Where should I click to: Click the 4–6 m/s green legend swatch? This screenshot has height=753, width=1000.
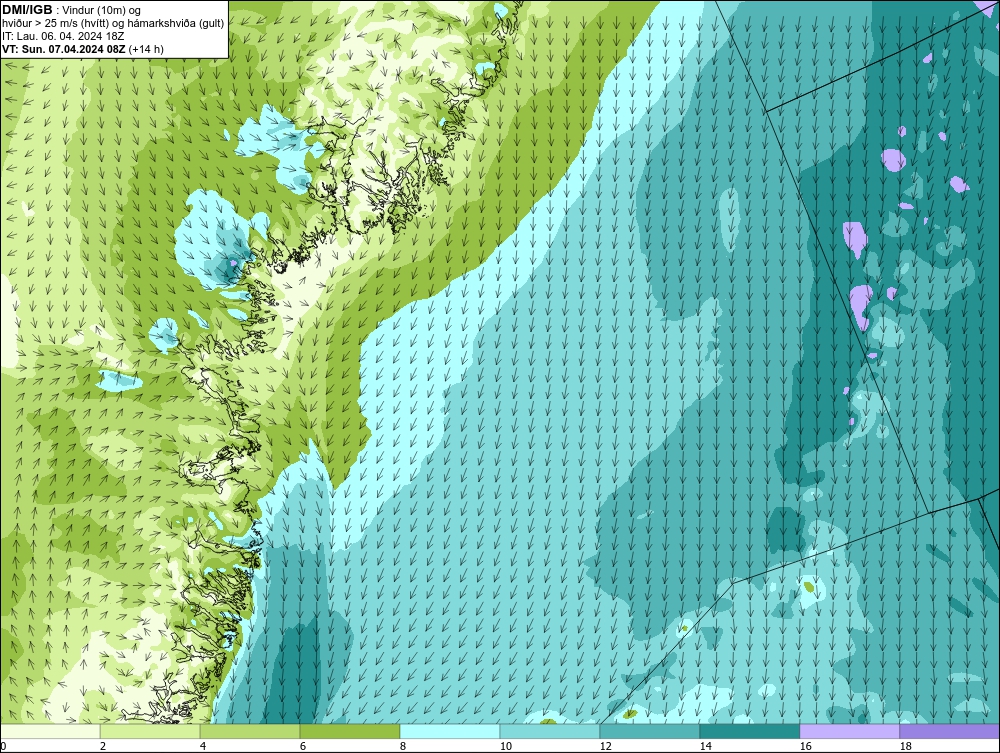coord(250,731)
